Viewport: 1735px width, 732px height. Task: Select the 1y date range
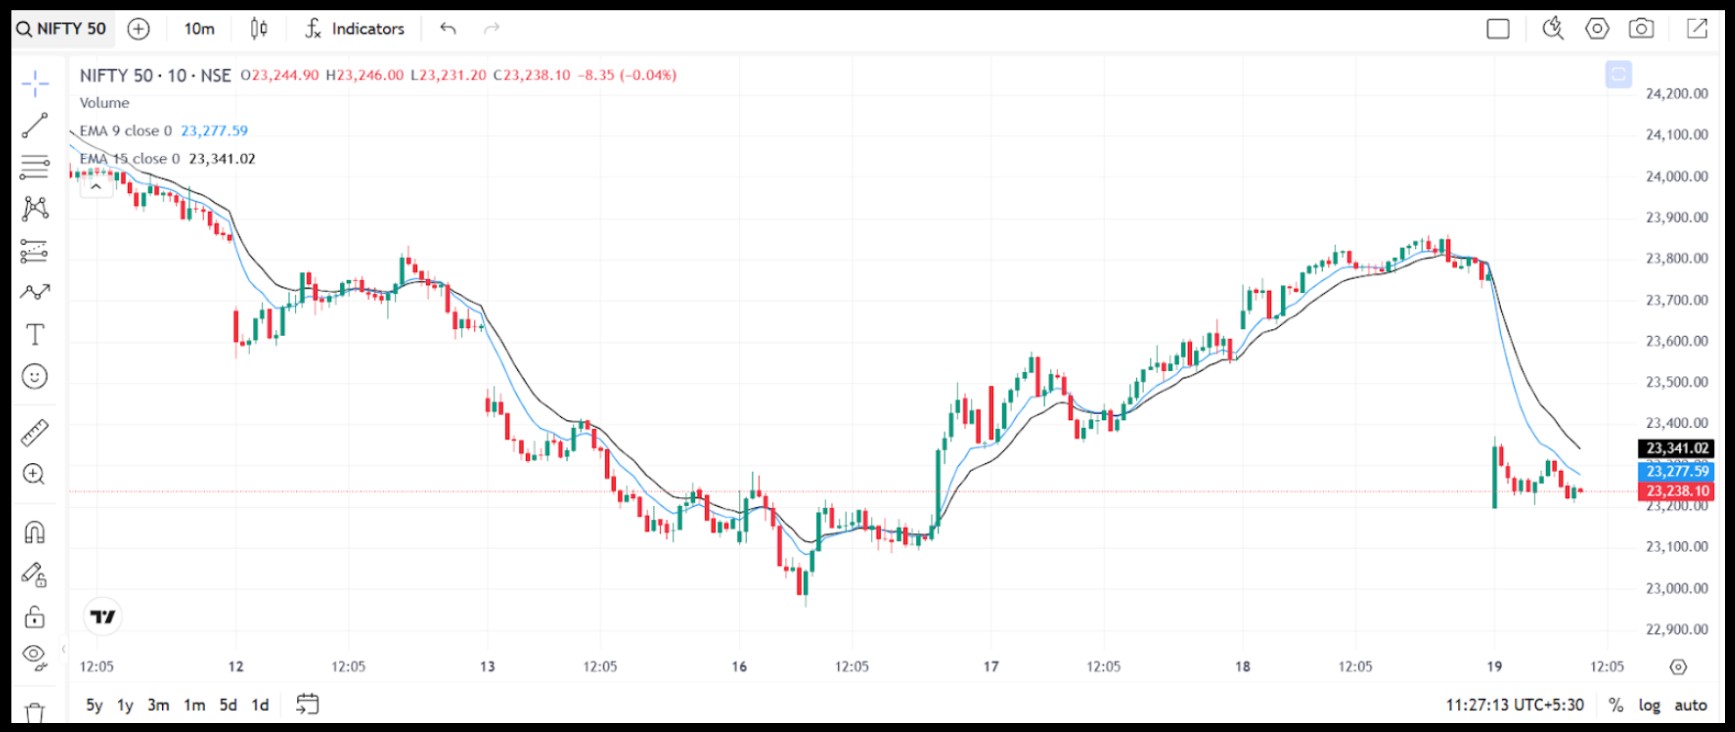pyautogui.click(x=125, y=705)
